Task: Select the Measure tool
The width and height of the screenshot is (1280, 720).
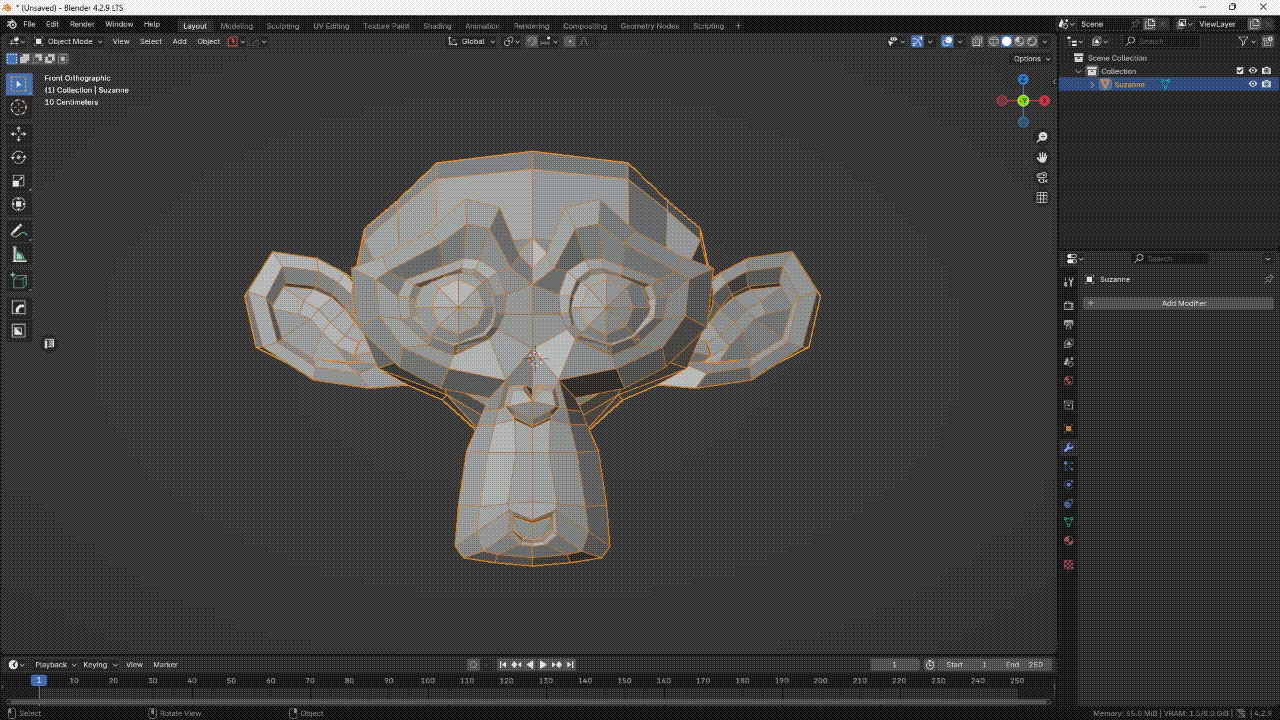Action: click(18, 255)
